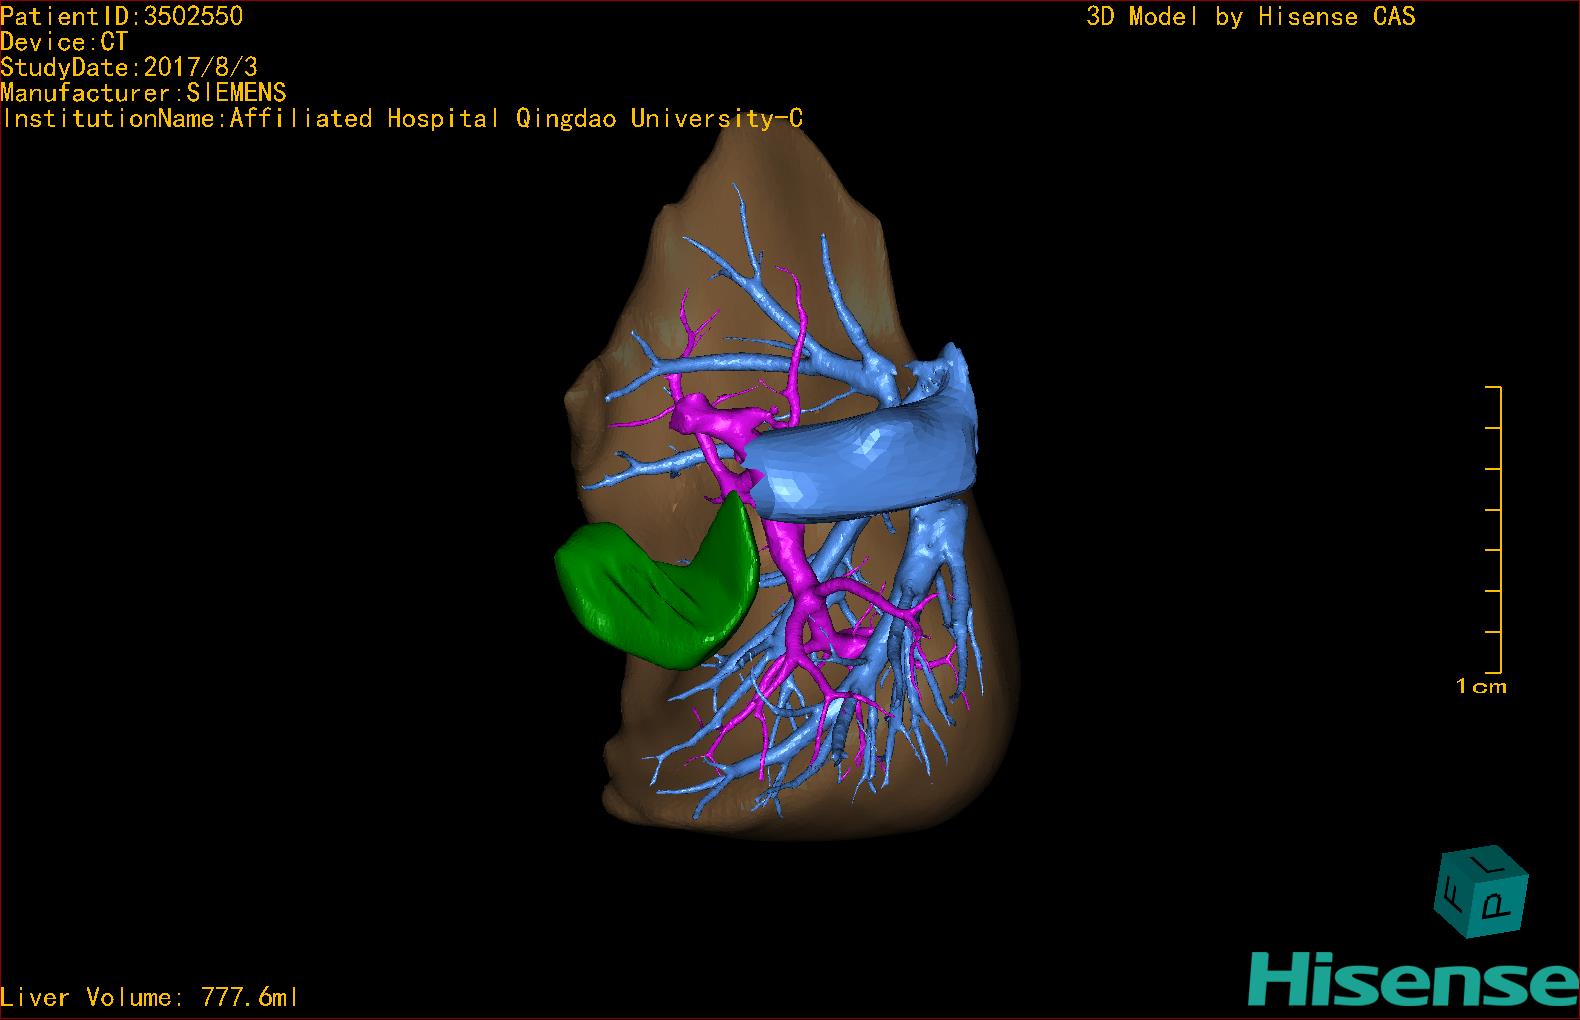Click the vertical scale ruler

point(1494,529)
